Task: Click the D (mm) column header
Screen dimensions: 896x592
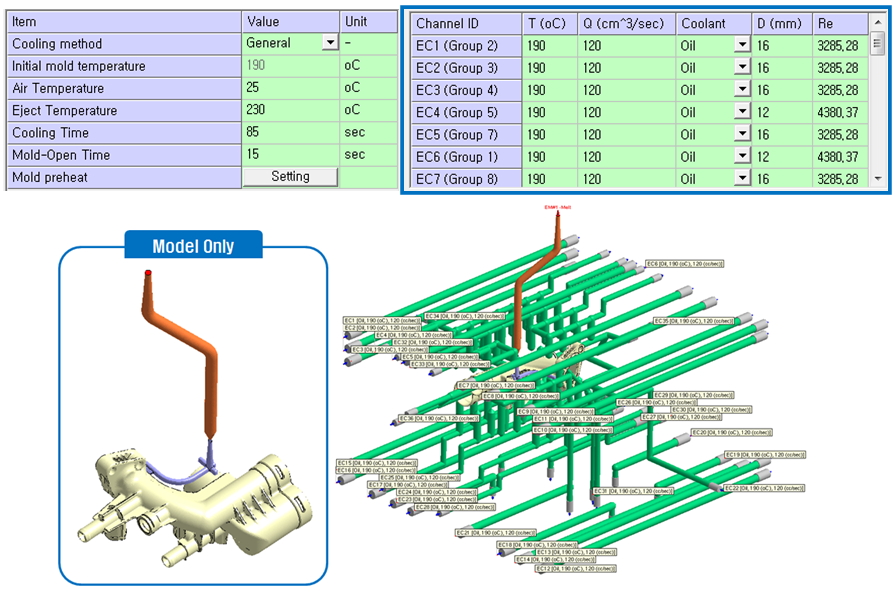Action: [782, 23]
